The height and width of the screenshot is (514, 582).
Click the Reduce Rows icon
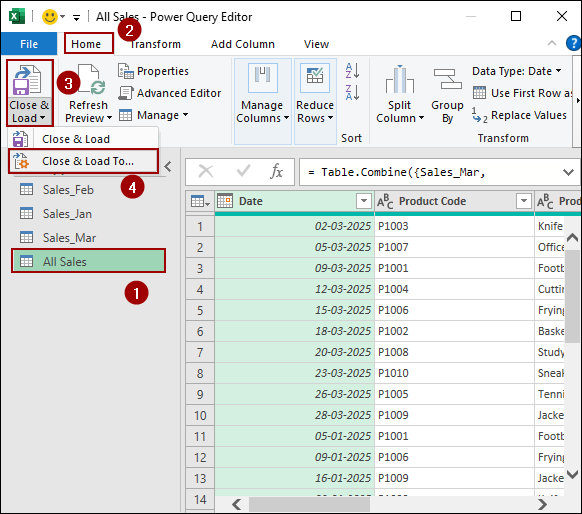pyautogui.click(x=315, y=78)
